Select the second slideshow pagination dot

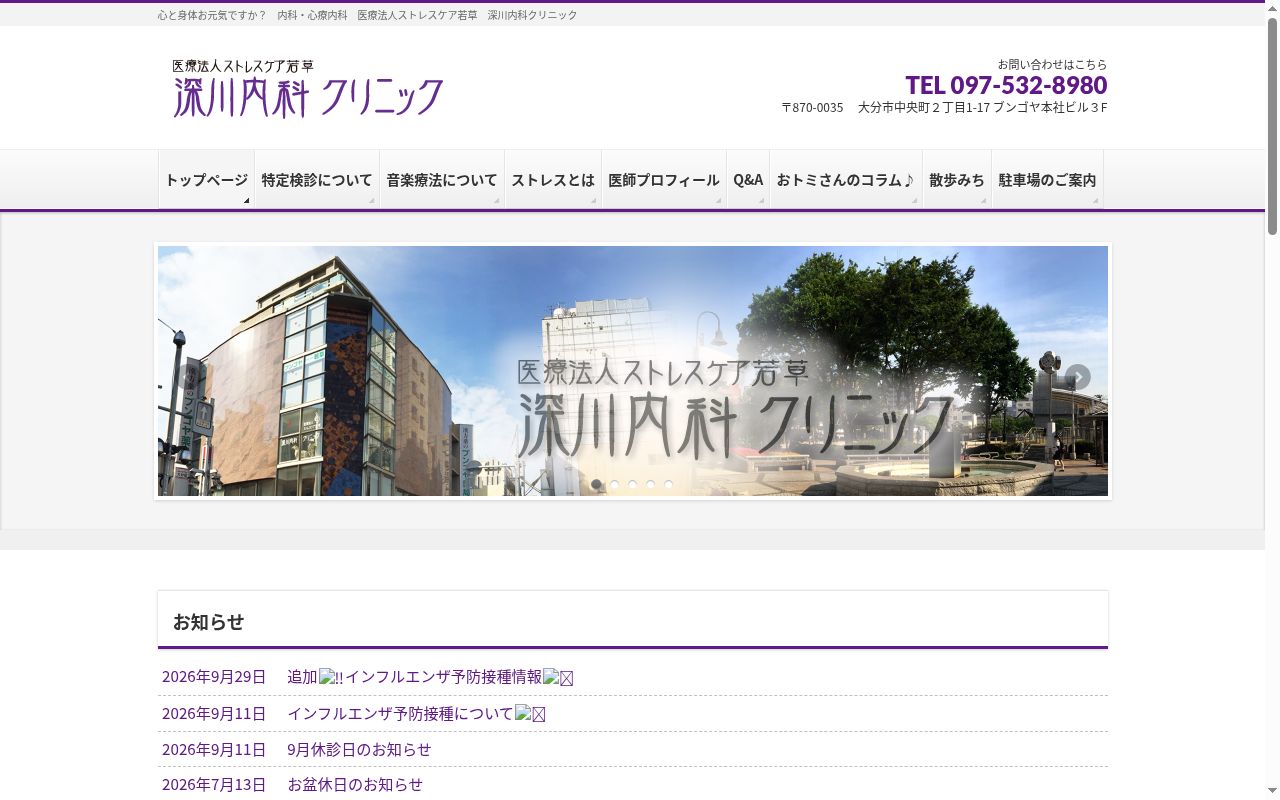point(615,484)
